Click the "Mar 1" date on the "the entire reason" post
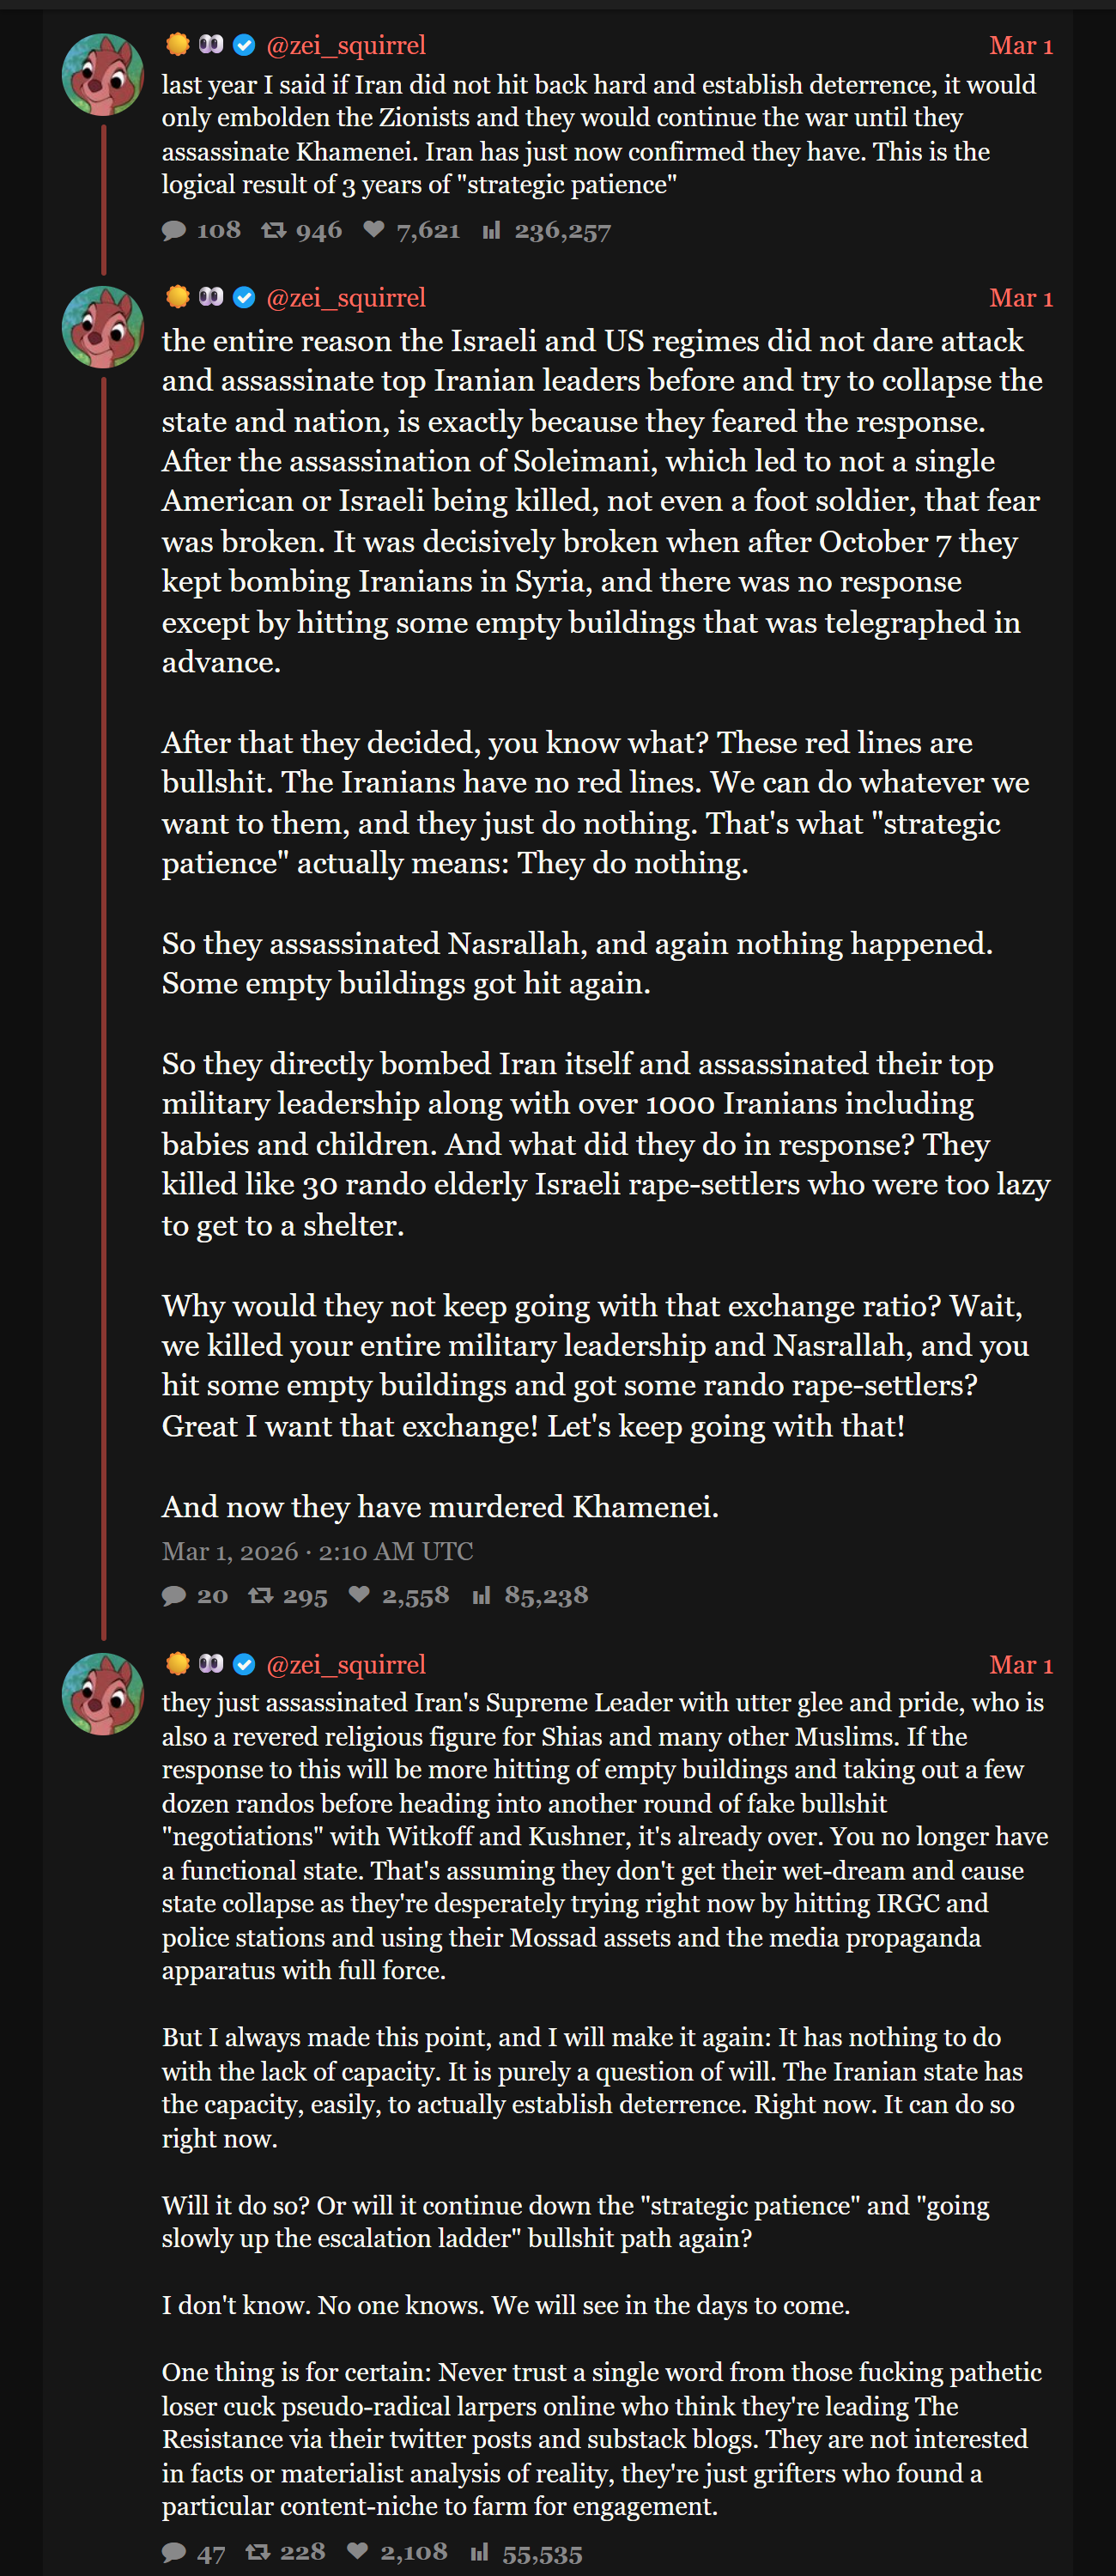Viewport: 1116px width, 2576px height. [1020, 298]
